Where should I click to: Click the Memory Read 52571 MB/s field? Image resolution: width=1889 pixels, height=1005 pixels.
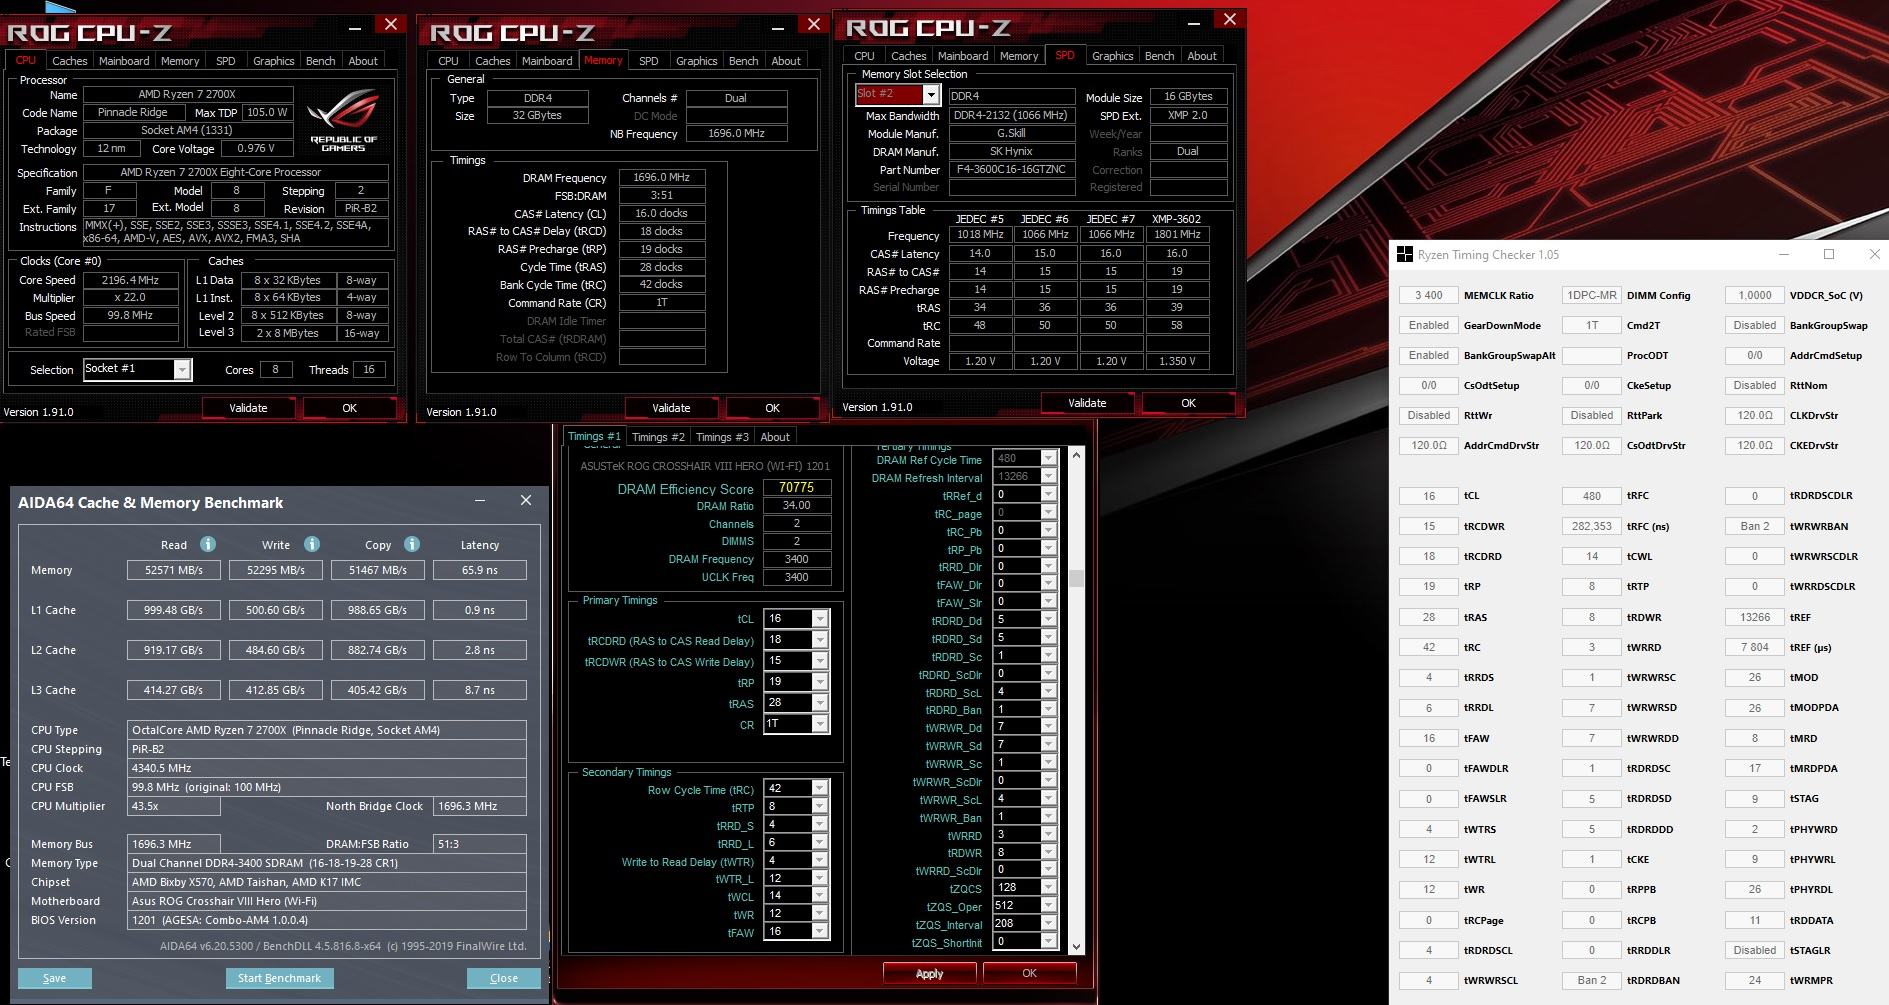coord(174,570)
